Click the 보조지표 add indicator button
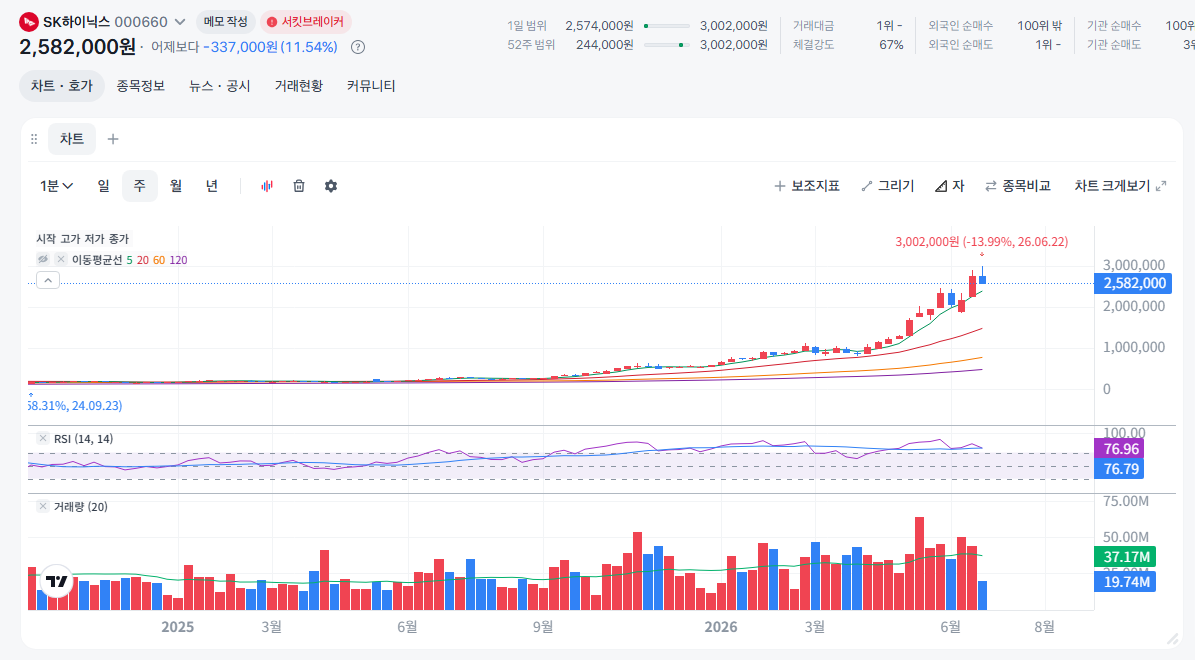The width and height of the screenshot is (1195, 660). [807, 186]
